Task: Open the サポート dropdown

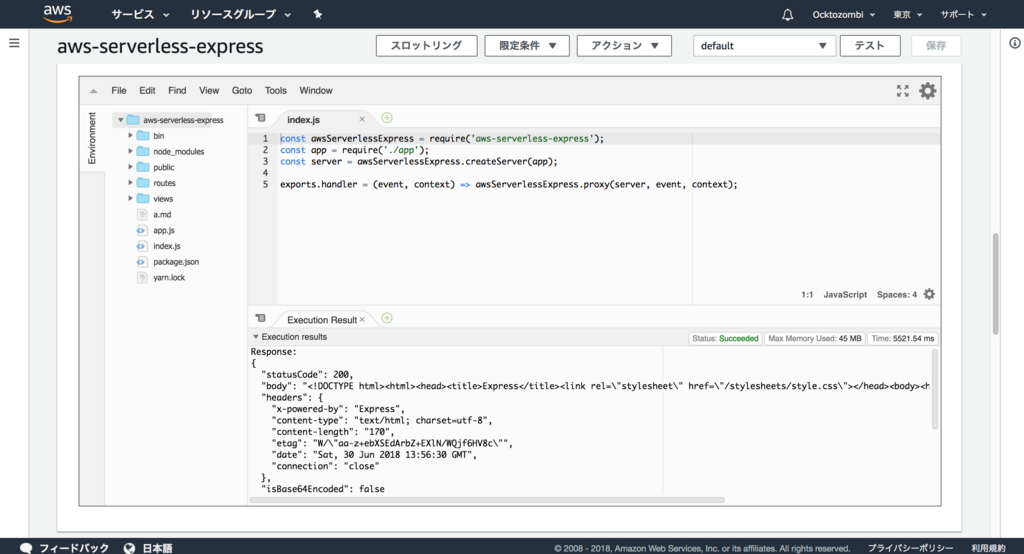Action: coord(963,14)
